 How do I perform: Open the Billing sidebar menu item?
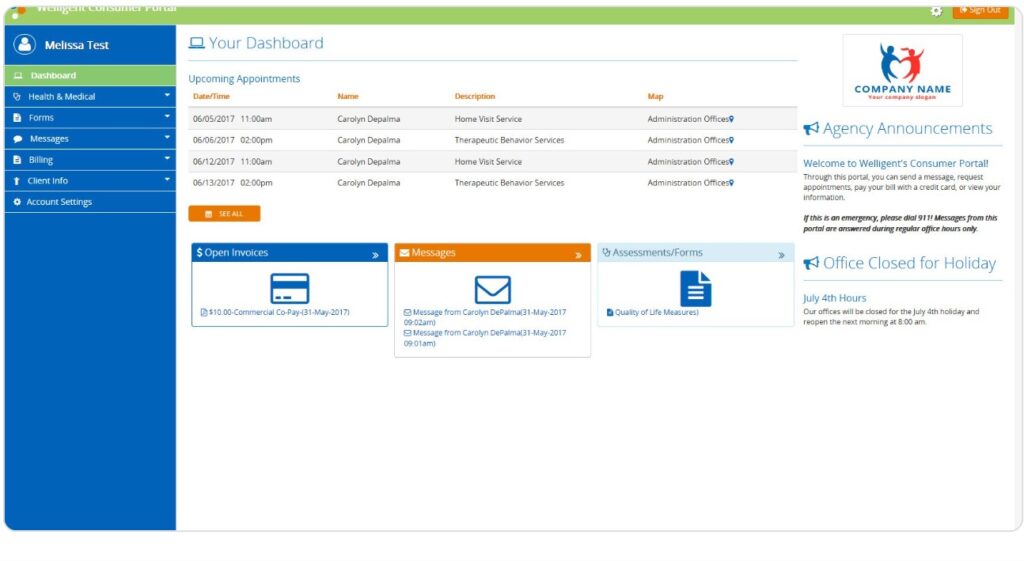90,159
